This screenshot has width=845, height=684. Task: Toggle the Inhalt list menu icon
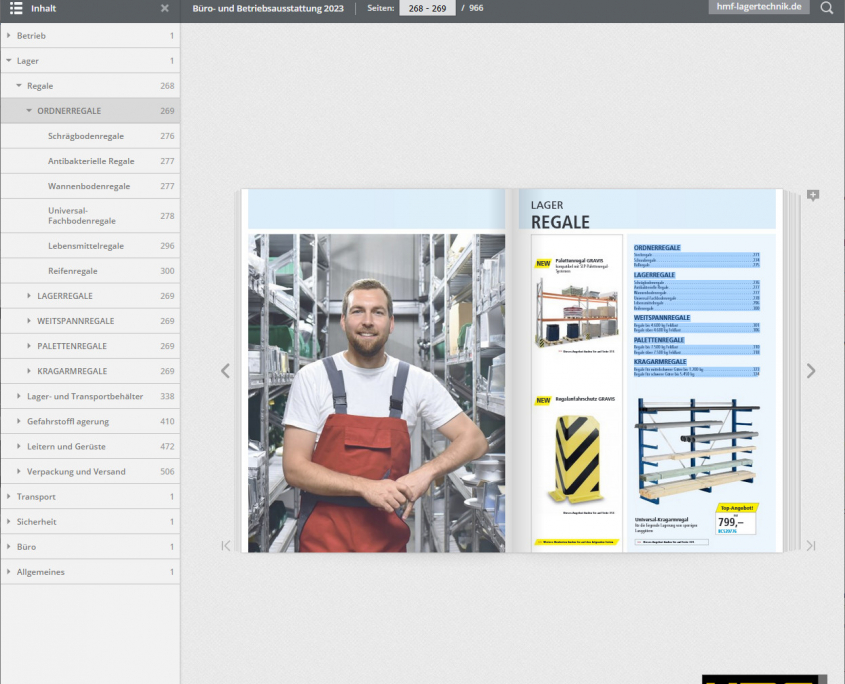tap(16, 8)
